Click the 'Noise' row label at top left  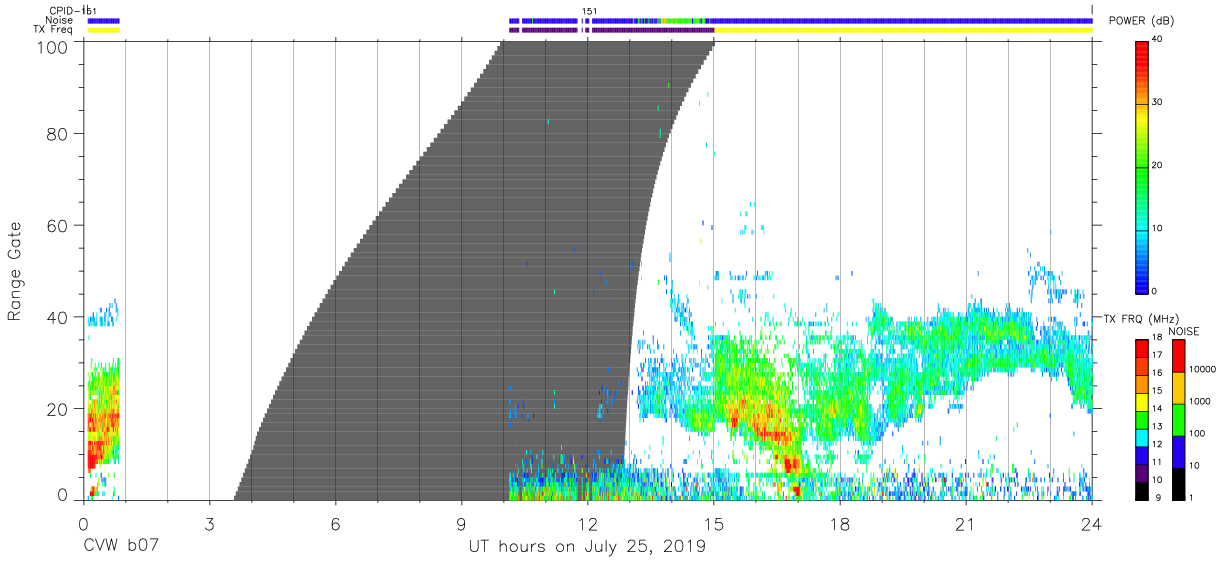point(60,20)
